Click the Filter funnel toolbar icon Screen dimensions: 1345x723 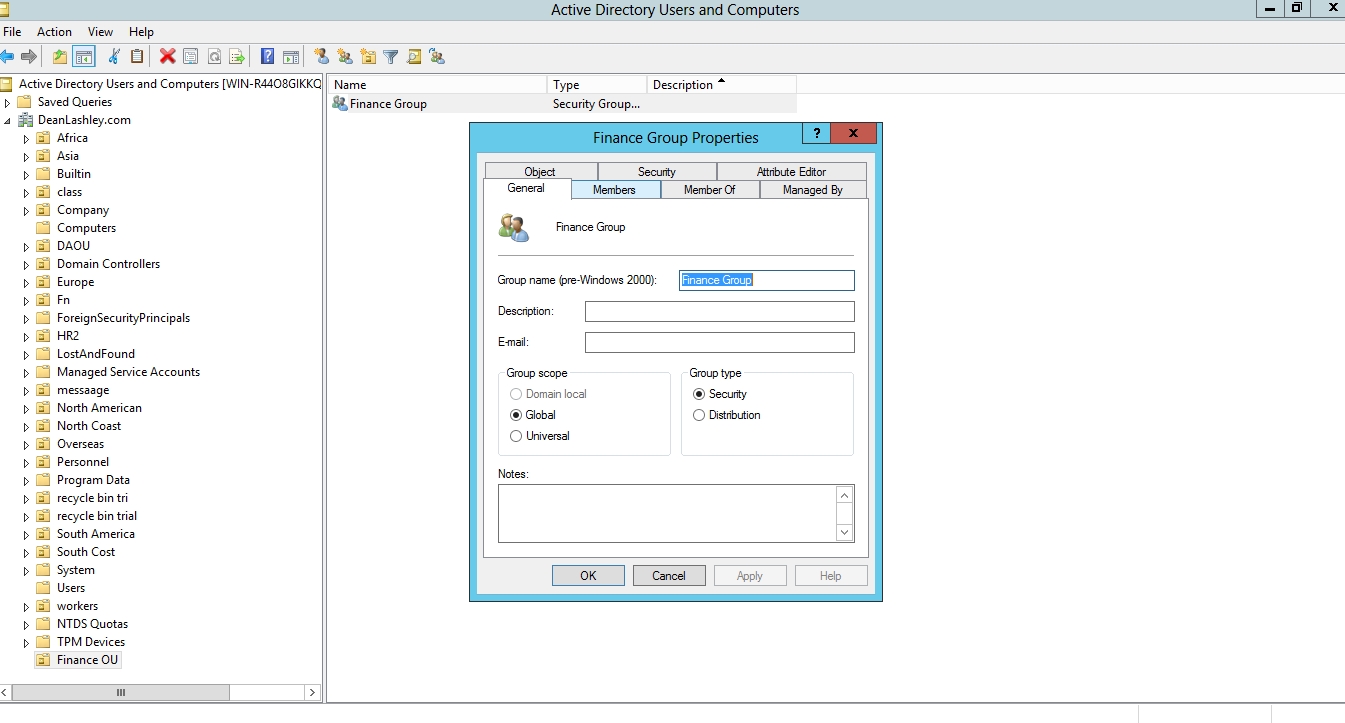pos(391,57)
